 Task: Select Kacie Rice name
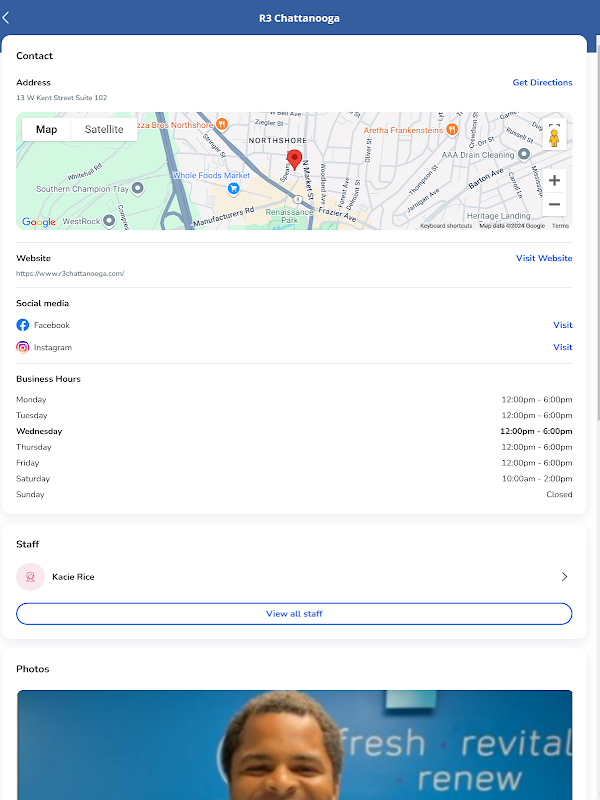click(x=73, y=577)
